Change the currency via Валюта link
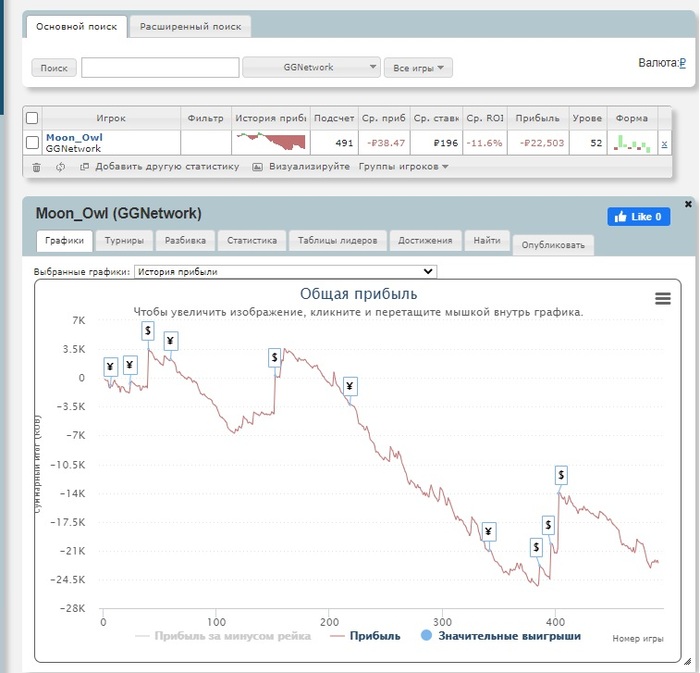 (x=682, y=63)
